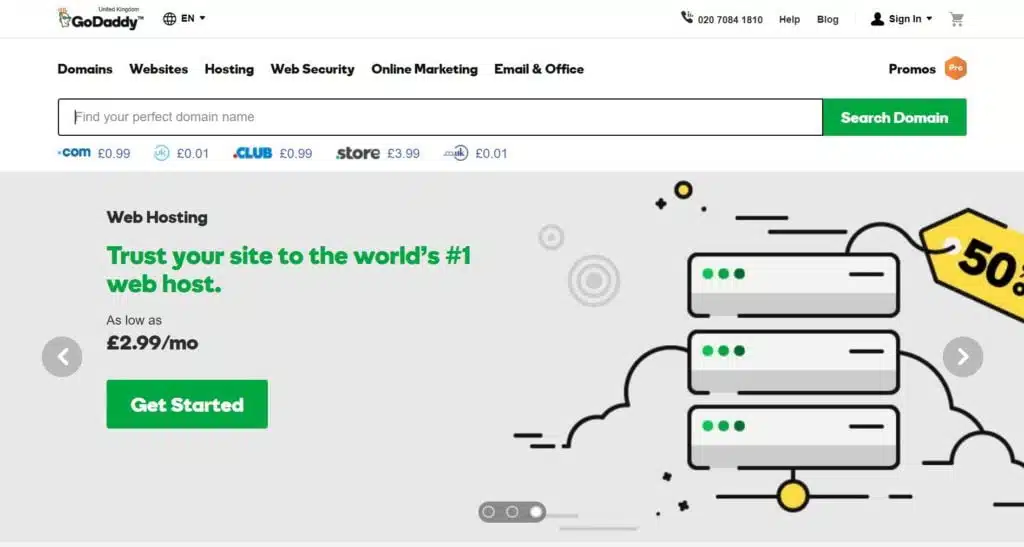Expand the EN language dropdown arrow

click(202, 18)
